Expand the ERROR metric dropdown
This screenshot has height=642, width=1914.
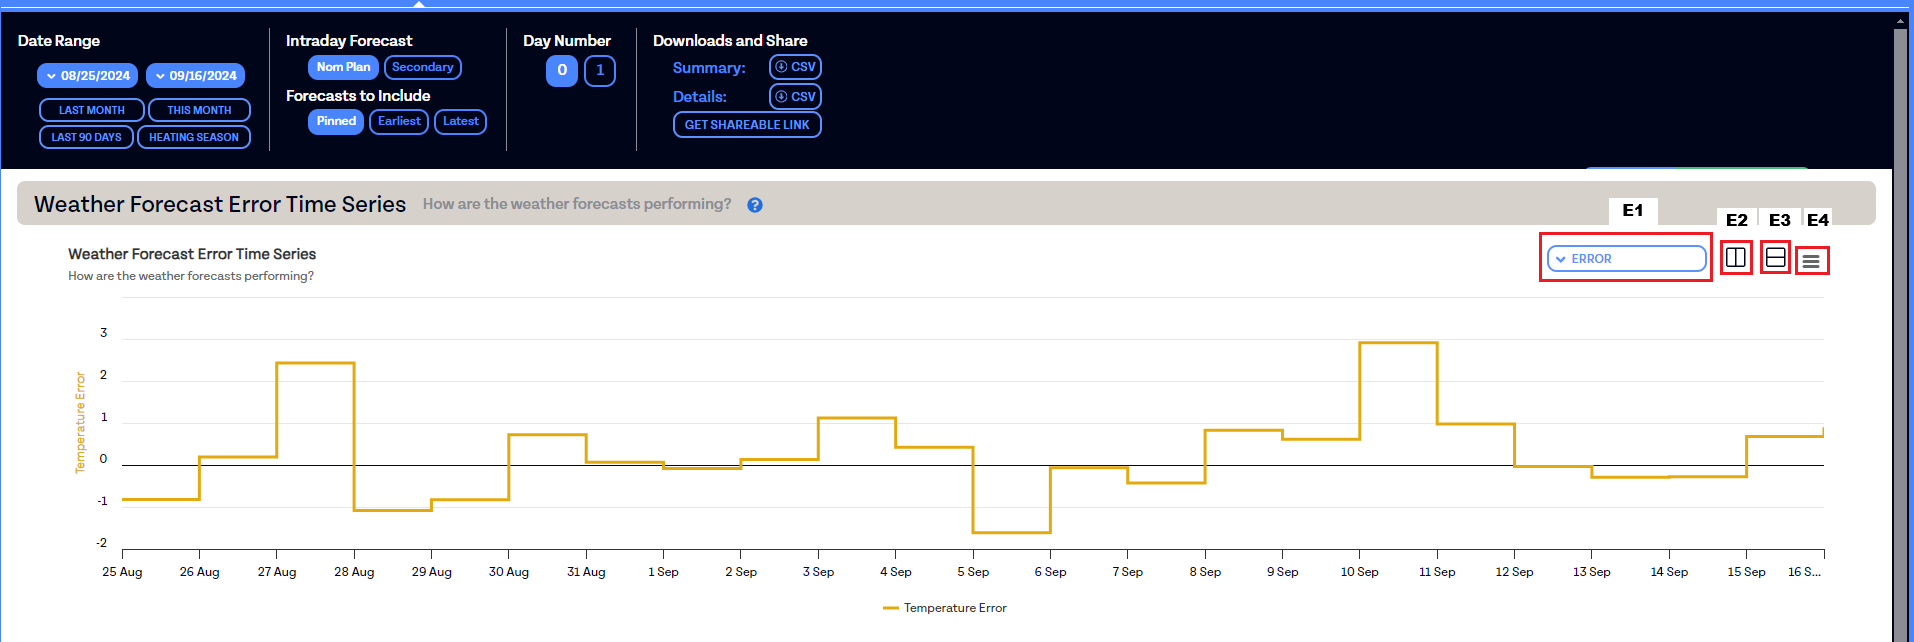(x=1627, y=259)
